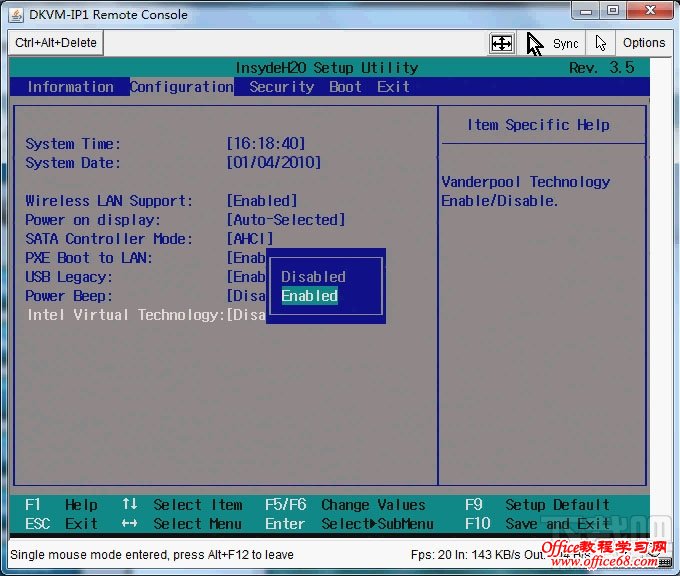Close the DKVM-IP1 Remote Console window

(650, 10)
